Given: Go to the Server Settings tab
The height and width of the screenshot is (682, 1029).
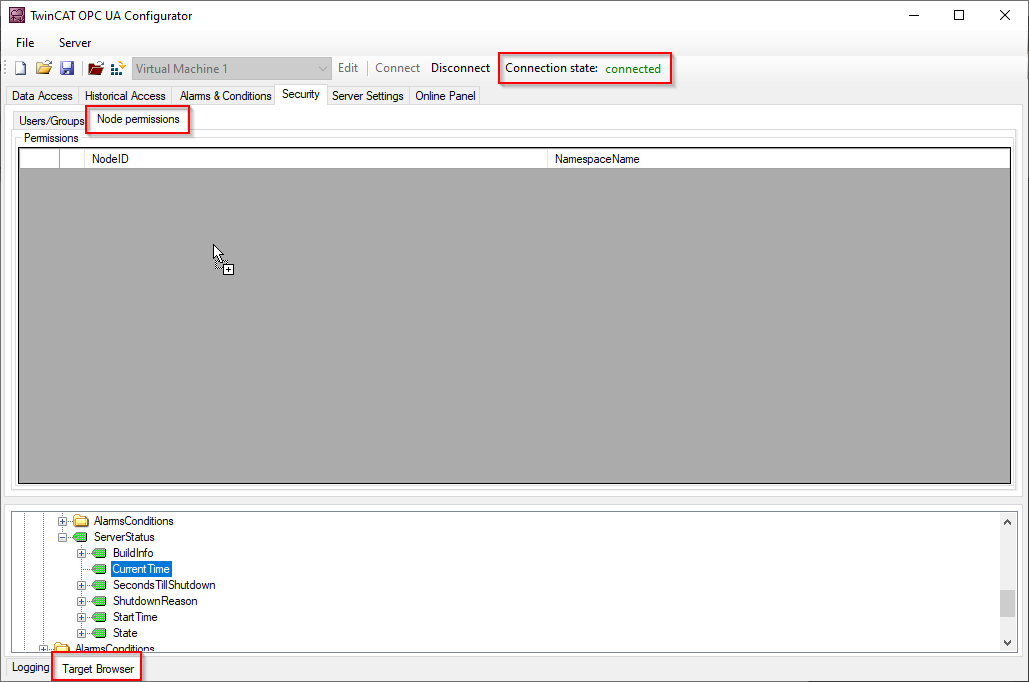Looking at the screenshot, I should pyautogui.click(x=368, y=96).
